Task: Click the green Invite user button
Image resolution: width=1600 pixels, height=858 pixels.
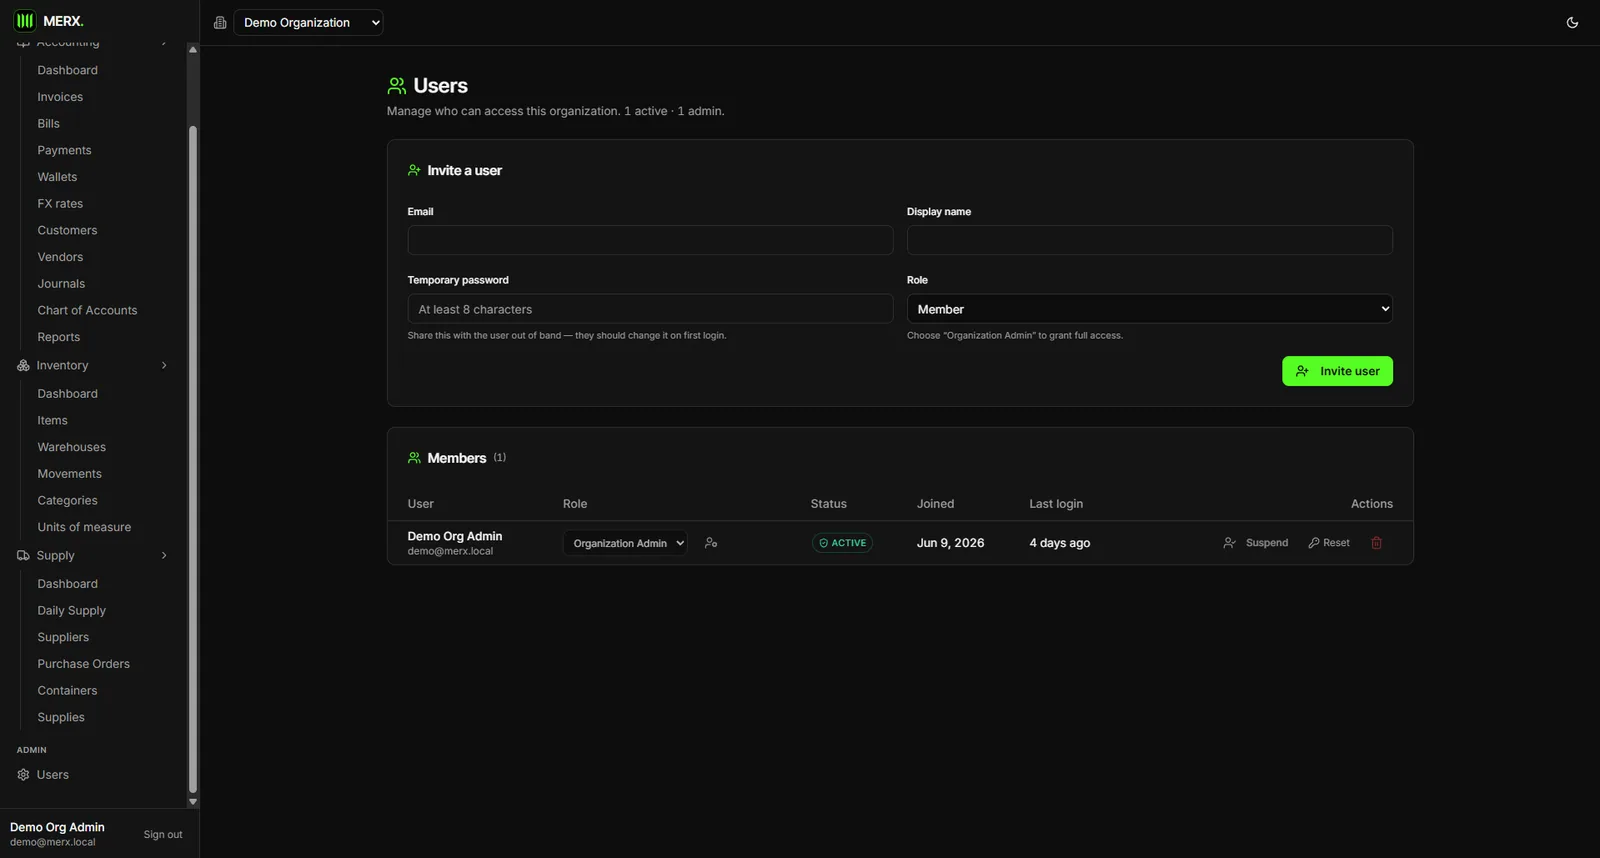Action: [1337, 371]
